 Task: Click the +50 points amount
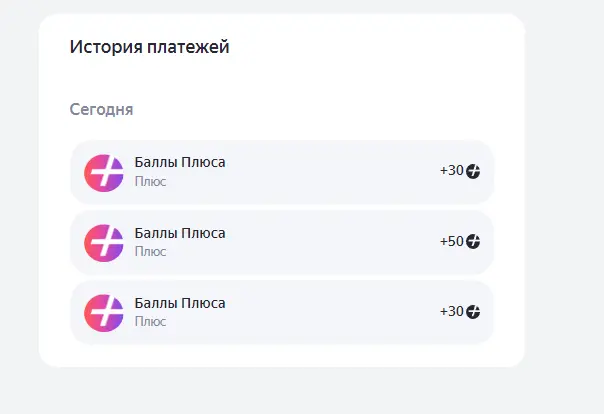pos(452,241)
